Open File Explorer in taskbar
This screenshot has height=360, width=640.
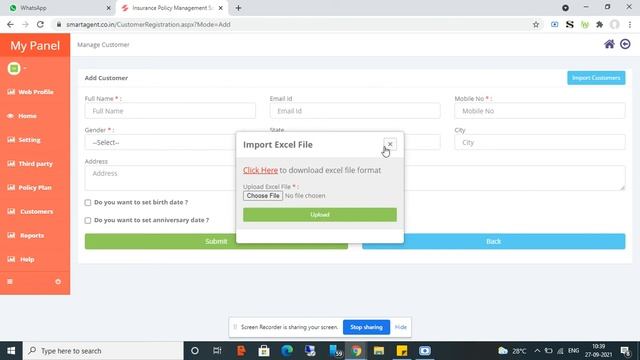click(x=379, y=351)
